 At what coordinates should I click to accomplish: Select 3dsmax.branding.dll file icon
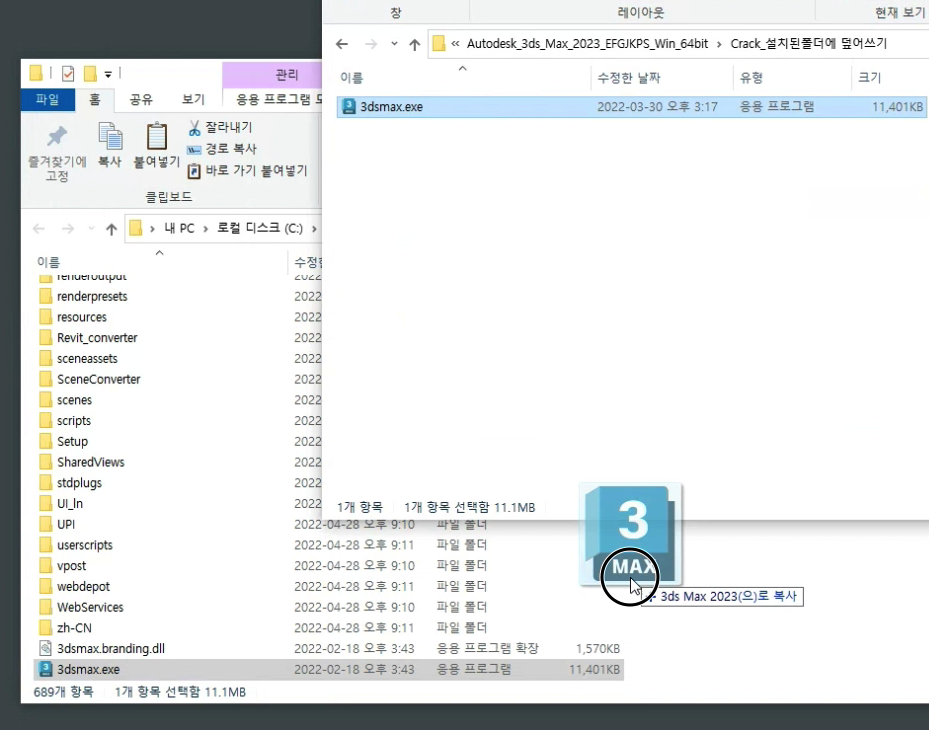click(x=46, y=648)
